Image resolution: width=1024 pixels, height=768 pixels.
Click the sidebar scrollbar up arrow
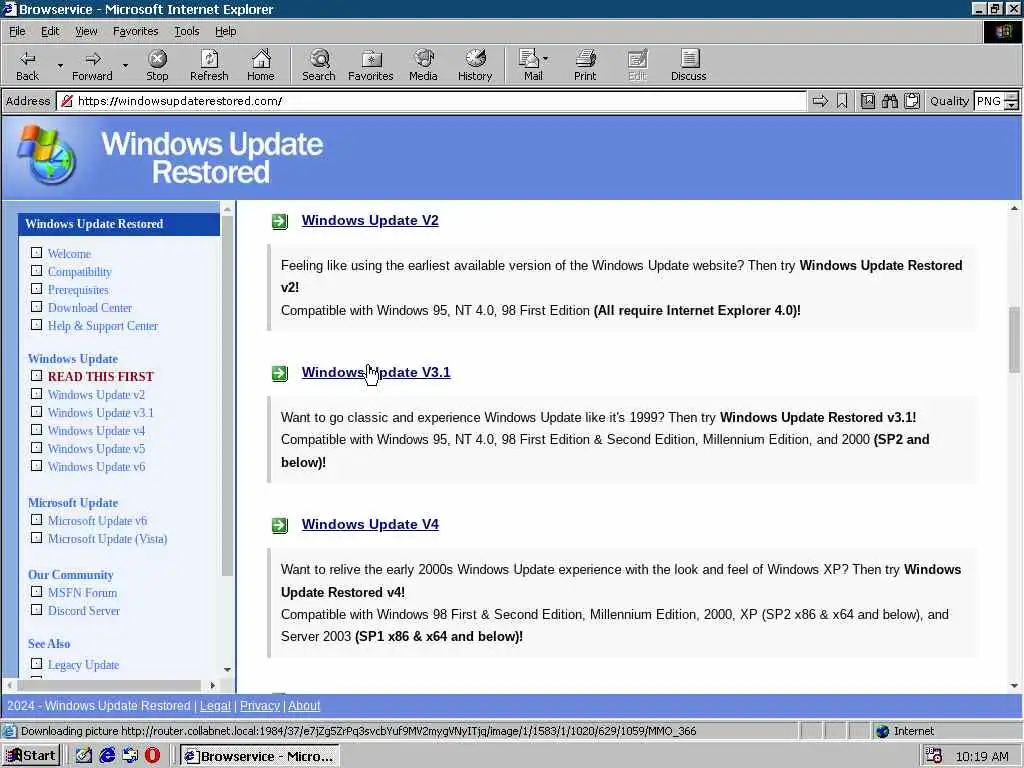pyautogui.click(x=227, y=209)
